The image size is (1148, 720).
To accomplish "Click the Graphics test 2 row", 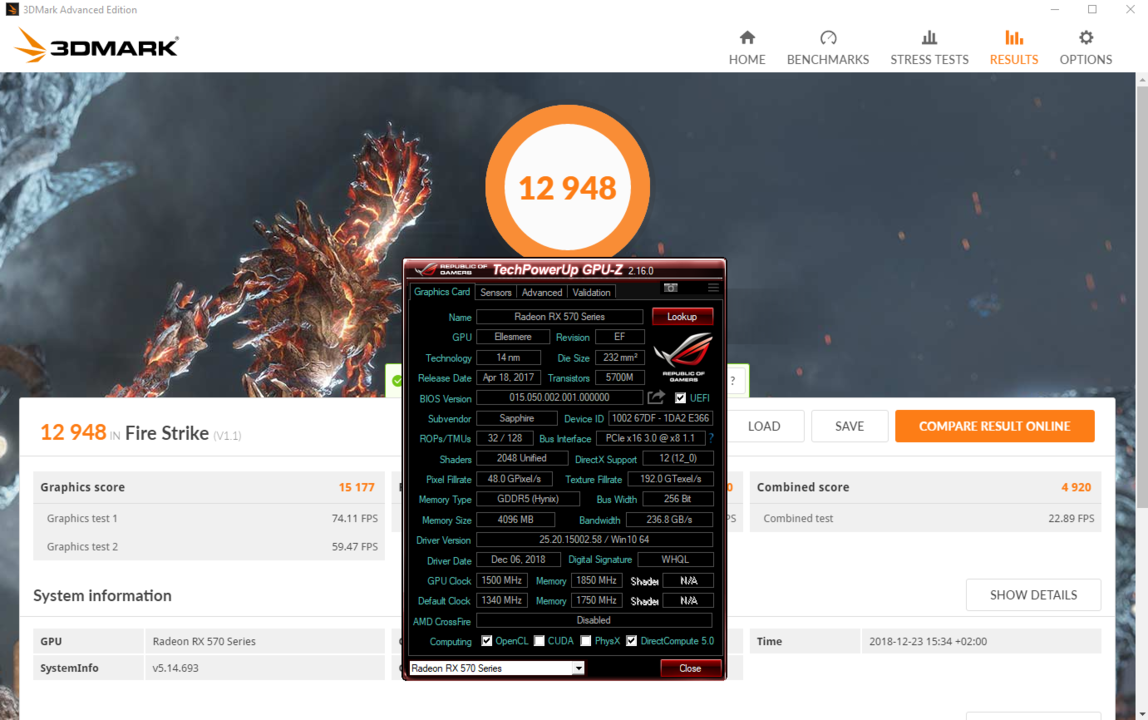I will coord(209,546).
